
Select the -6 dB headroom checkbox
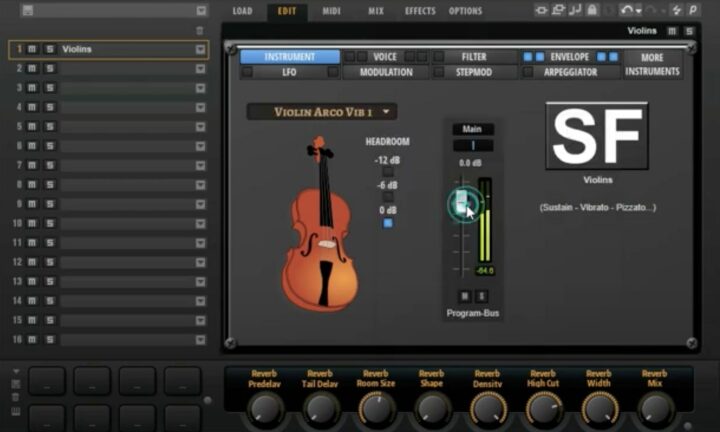click(388, 197)
